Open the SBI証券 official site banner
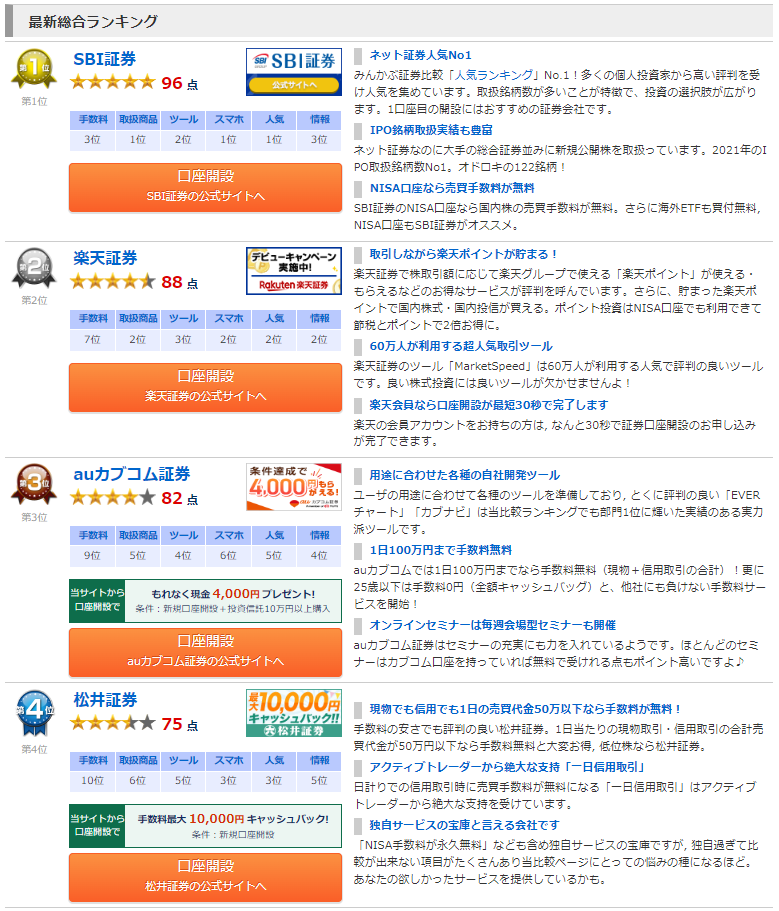Viewport: 779px width, 911px height. [x=293, y=71]
